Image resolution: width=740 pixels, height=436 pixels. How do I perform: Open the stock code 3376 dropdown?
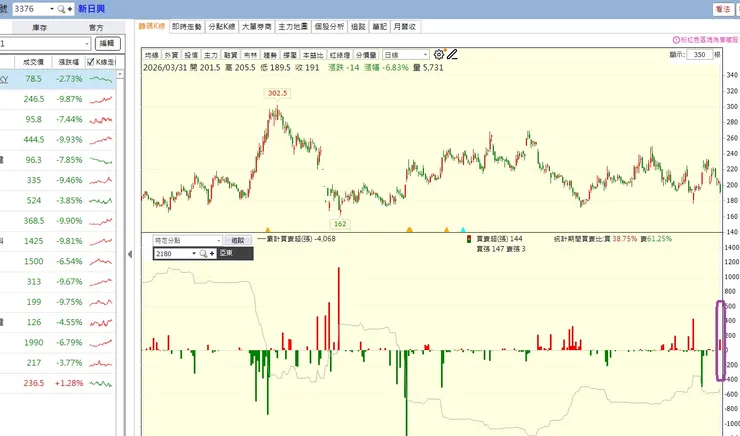[51, 9]
